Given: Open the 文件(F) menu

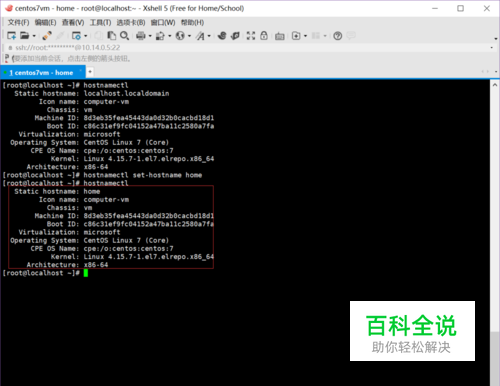Looking at the screenshot, I should [18, 22].
